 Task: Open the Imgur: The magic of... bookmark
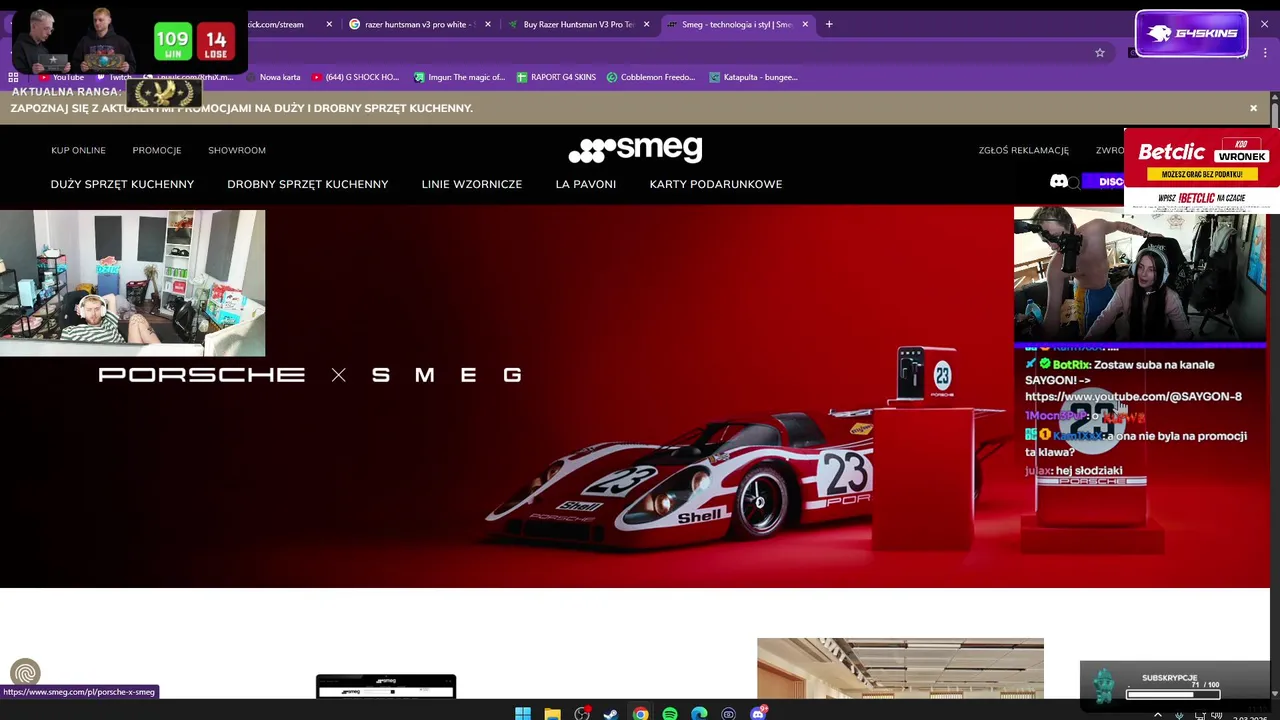pos(459,77)
